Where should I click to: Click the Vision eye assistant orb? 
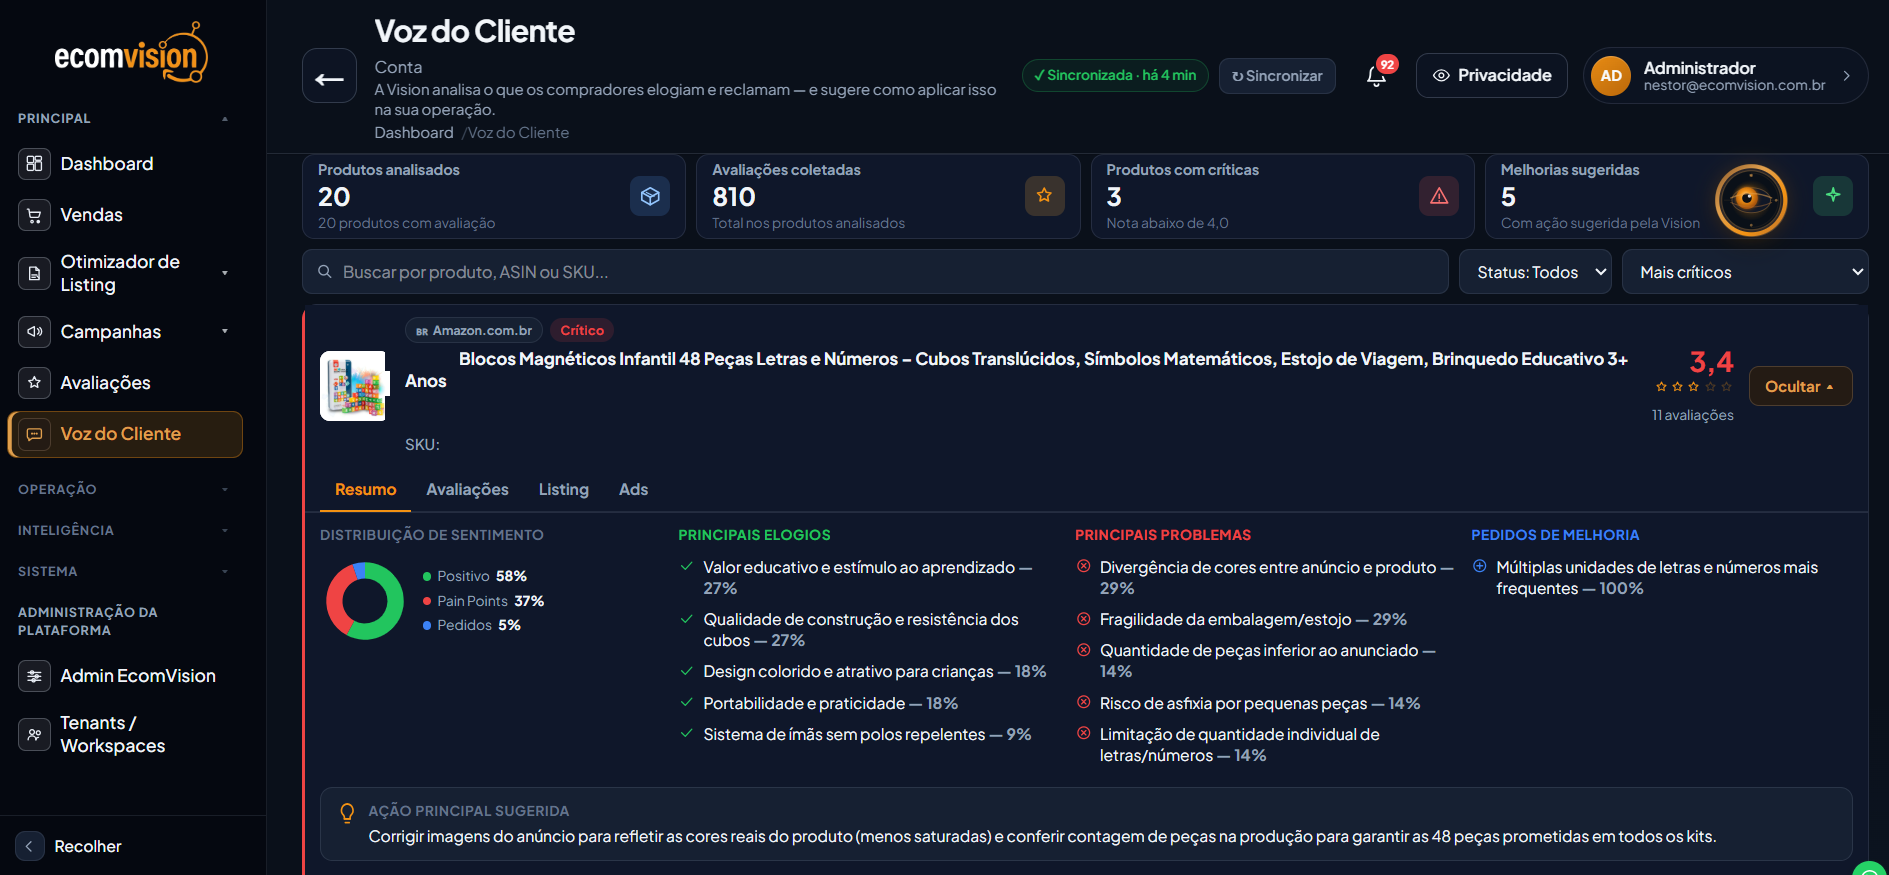pyautogui.click(x=1751, y=200)
